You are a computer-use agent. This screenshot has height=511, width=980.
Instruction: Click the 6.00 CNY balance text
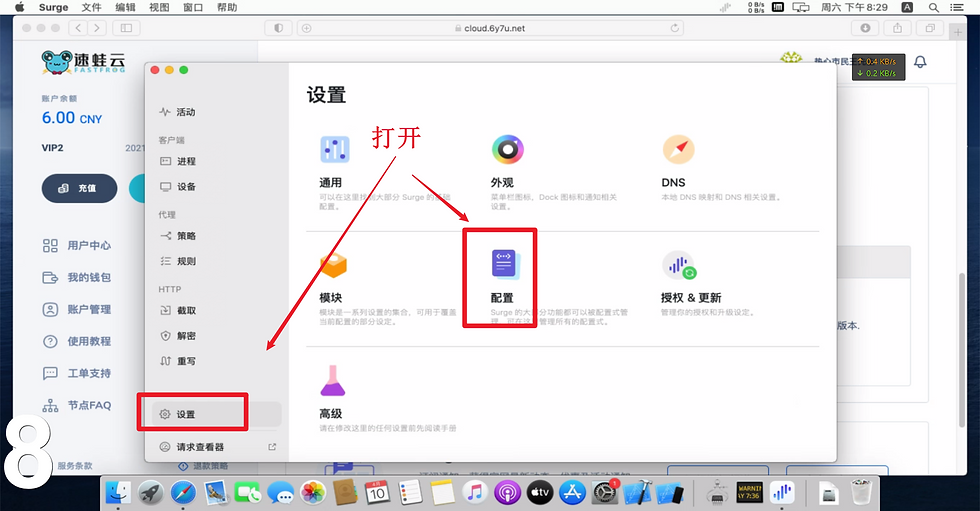point(72,117)
